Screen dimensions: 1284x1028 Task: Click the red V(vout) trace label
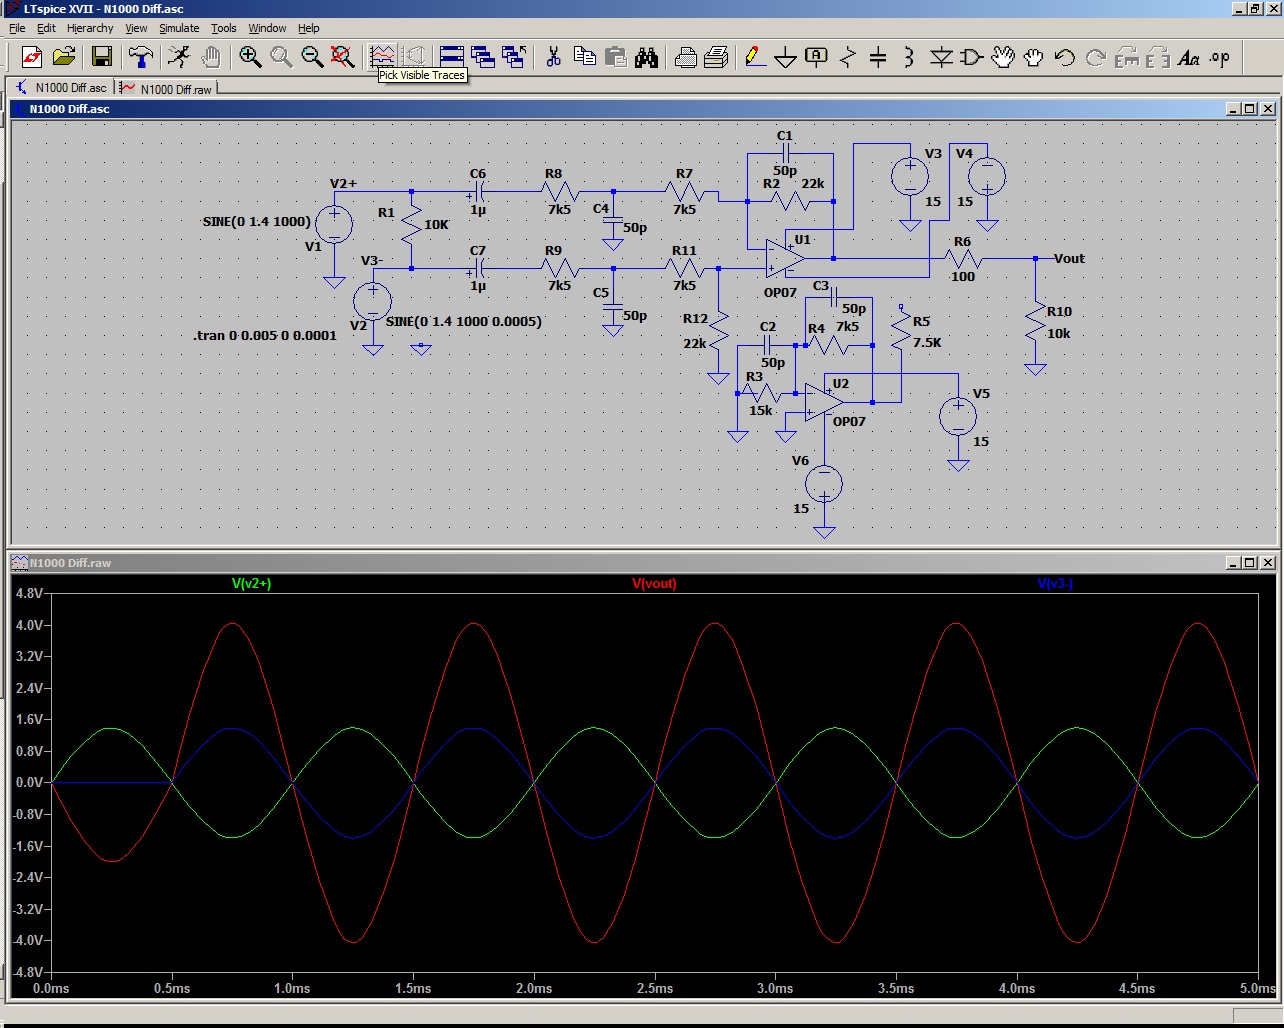pyautogui.click(x=654, y=584)
